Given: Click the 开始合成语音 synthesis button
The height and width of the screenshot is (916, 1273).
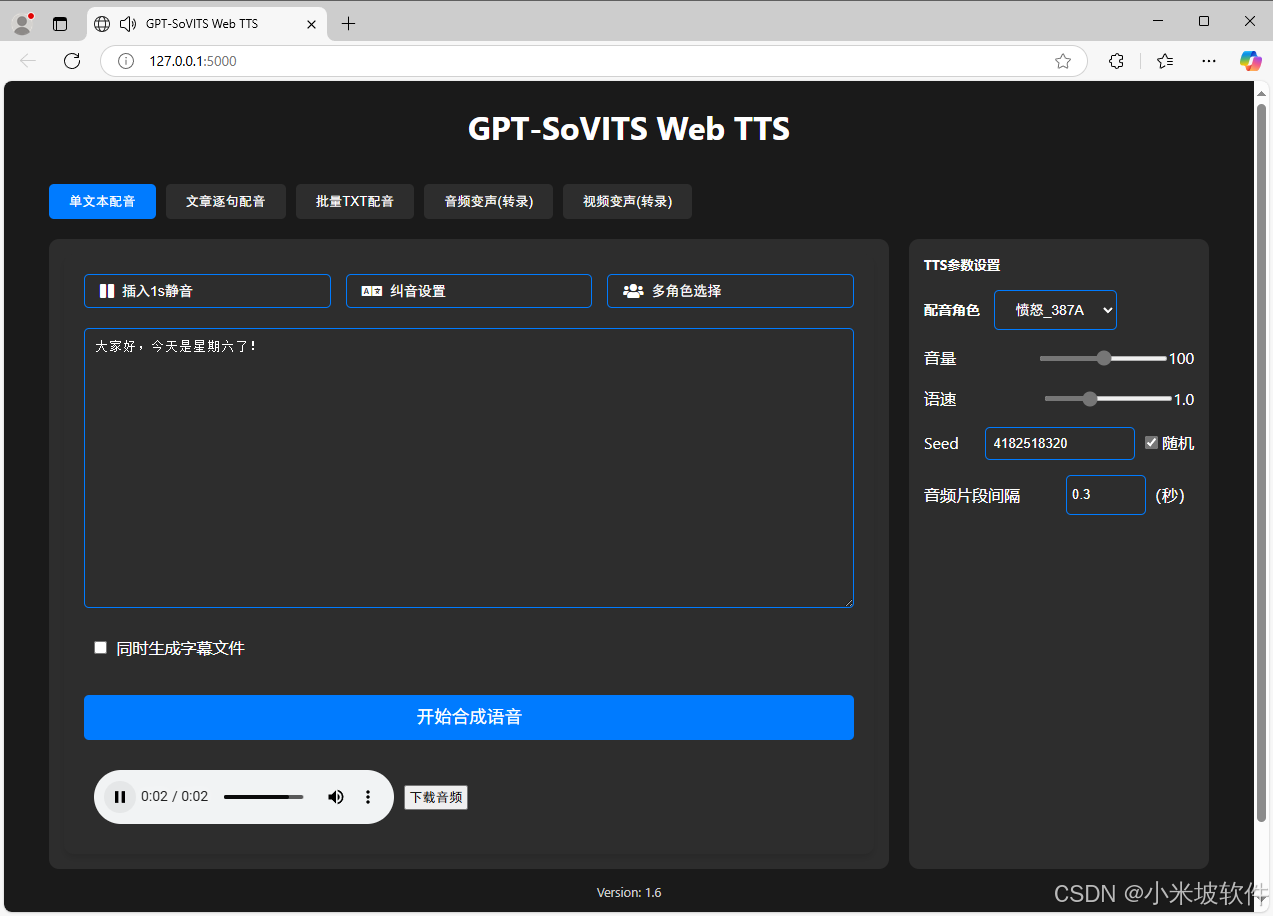Looking at the screenshot, I should (468, 717).
